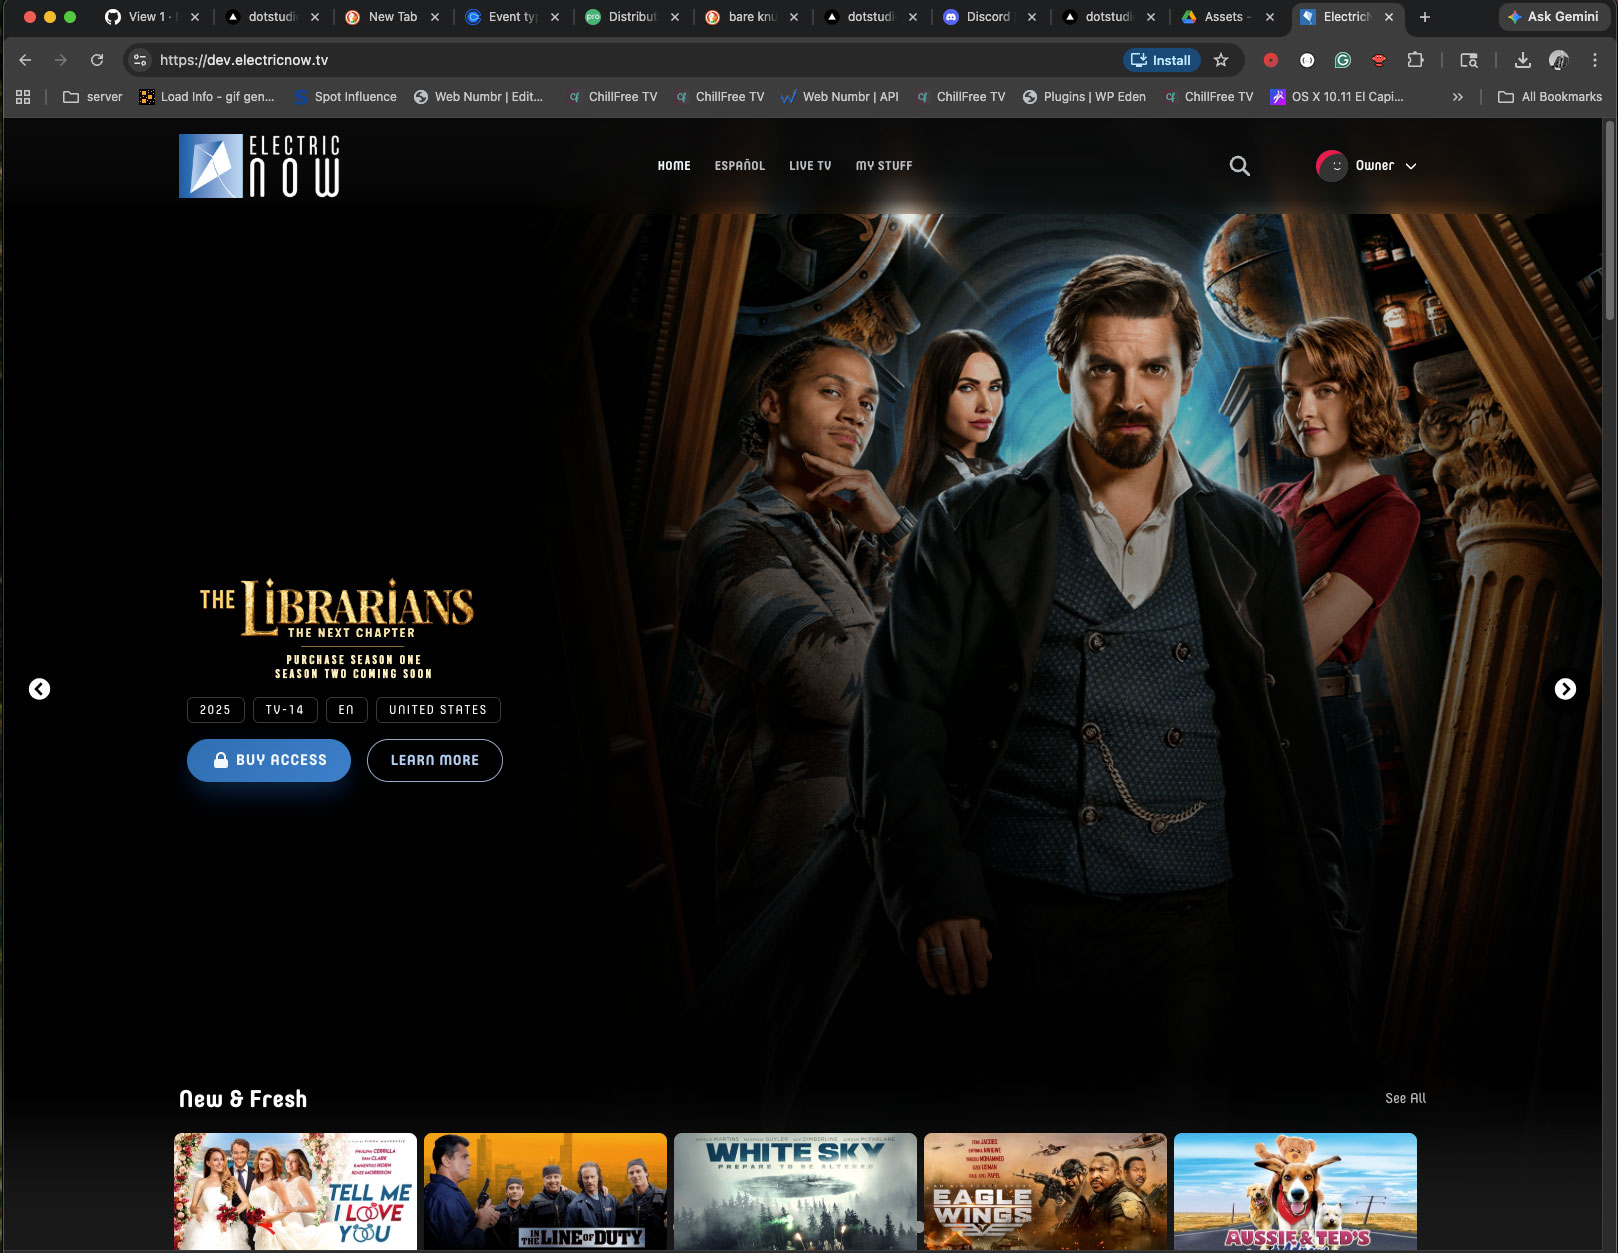Open the search magnifier icon
The width and height of the screenshot is (1618, 1253).
tap(1239, 165)
